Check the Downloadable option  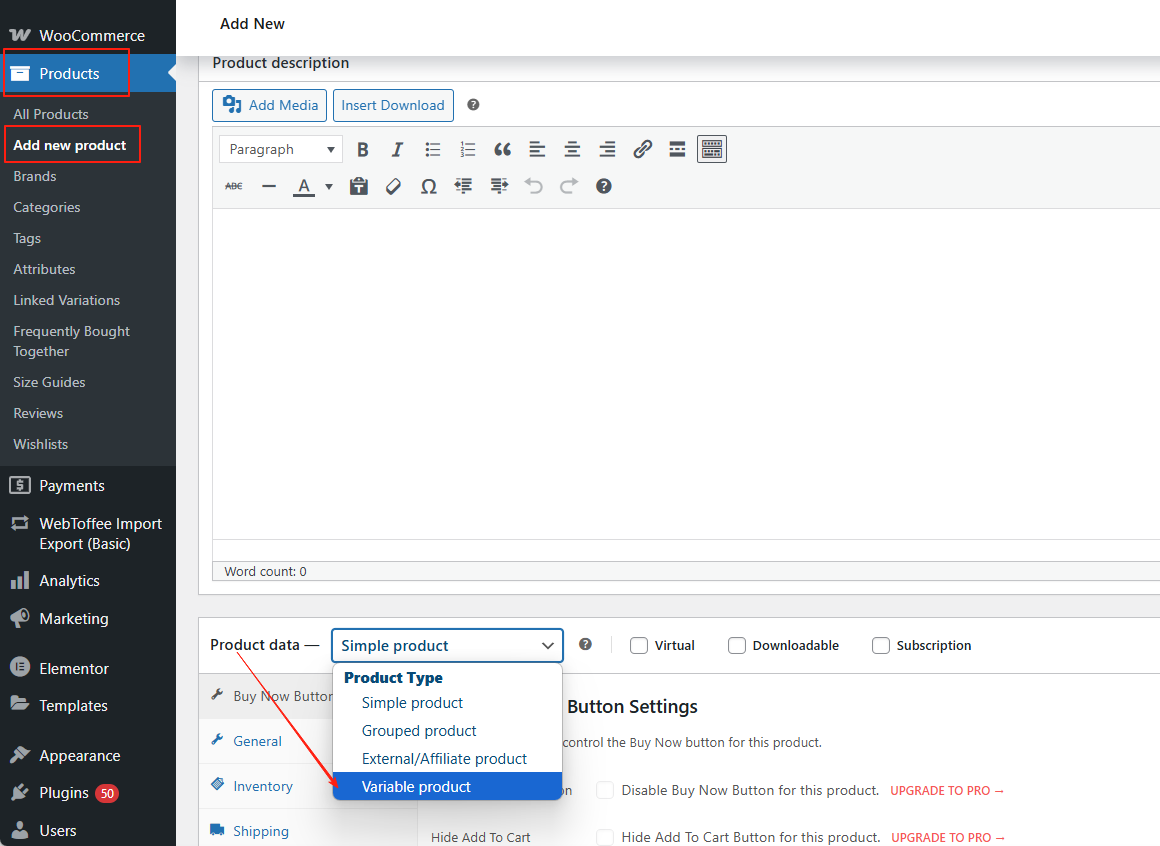point(737,646)
